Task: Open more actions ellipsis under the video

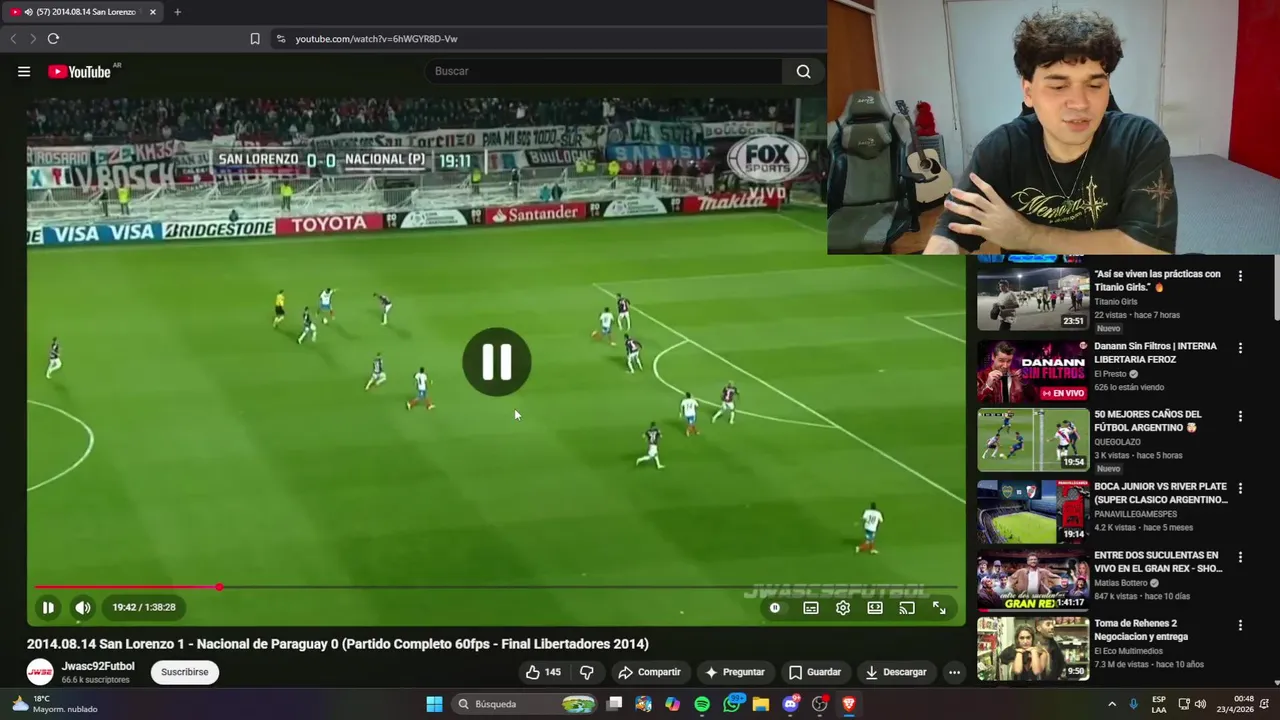Action: pos(954,672)
